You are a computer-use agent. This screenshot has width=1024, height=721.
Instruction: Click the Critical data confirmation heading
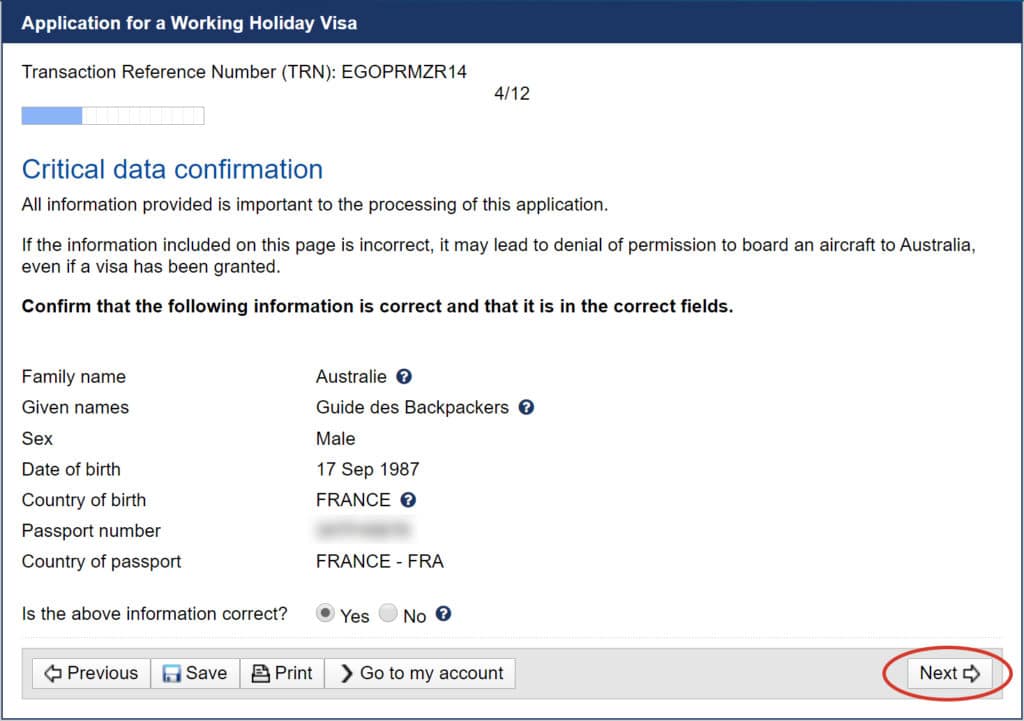click(172, 170)
